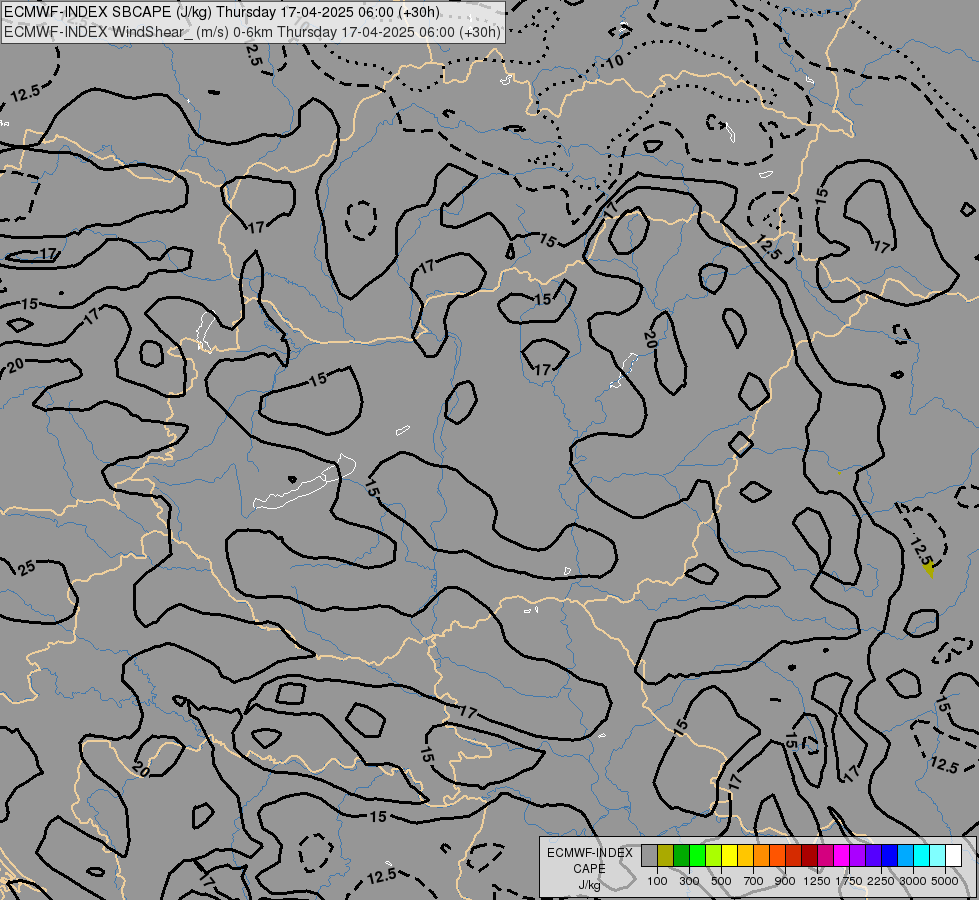
Task: Pick the dark maroon legend swatch
Action: 809,856
